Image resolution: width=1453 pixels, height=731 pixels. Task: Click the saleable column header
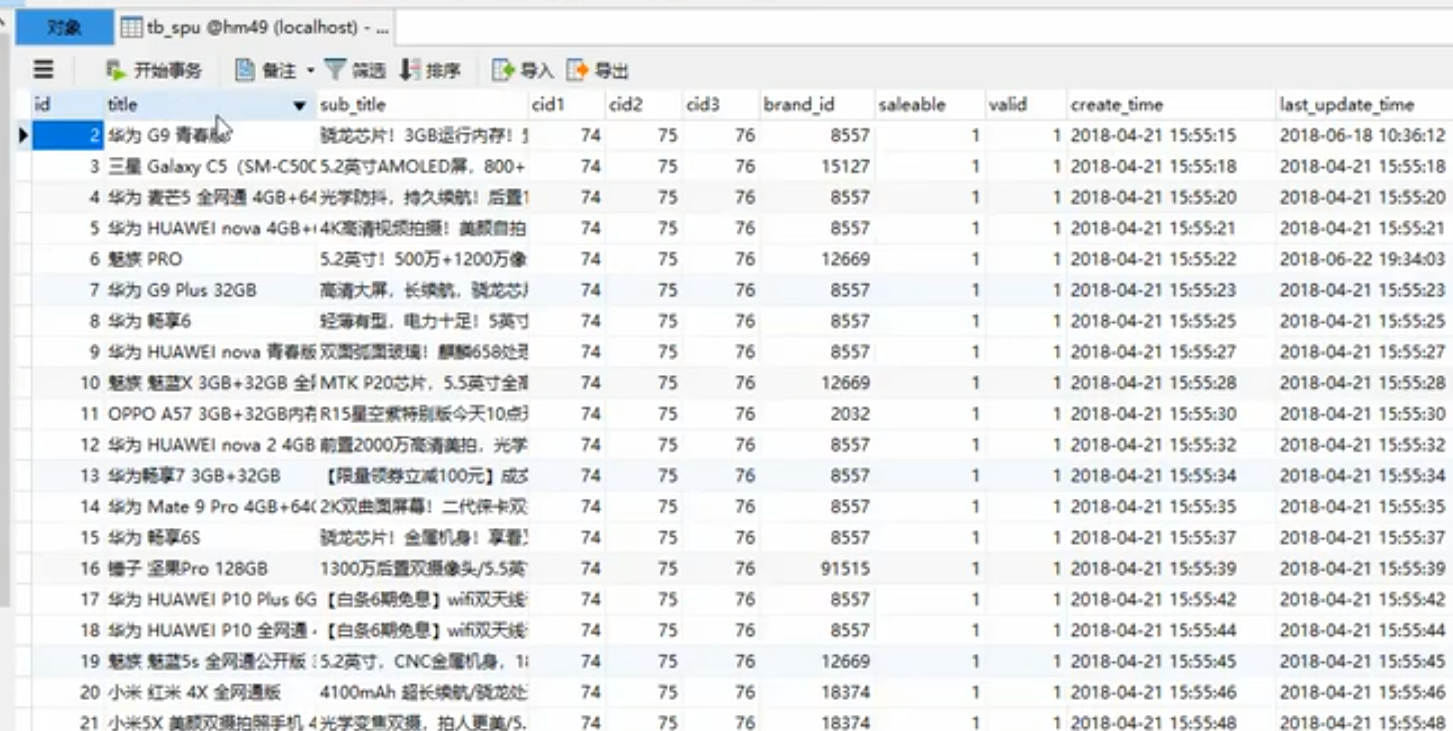click(x=929, y=104)
